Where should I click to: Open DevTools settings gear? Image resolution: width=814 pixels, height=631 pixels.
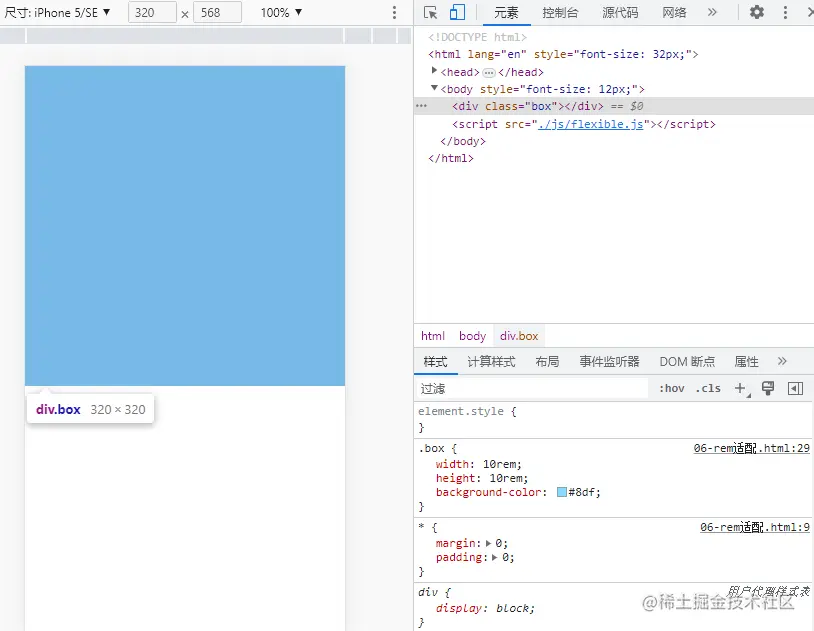click(756, 11)
